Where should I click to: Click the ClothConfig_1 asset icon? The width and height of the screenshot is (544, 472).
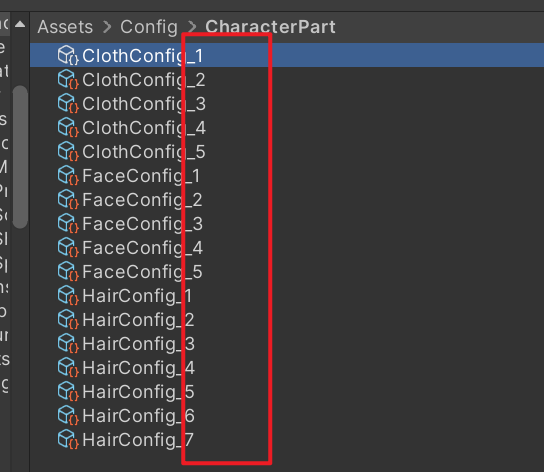pos(68,56)
